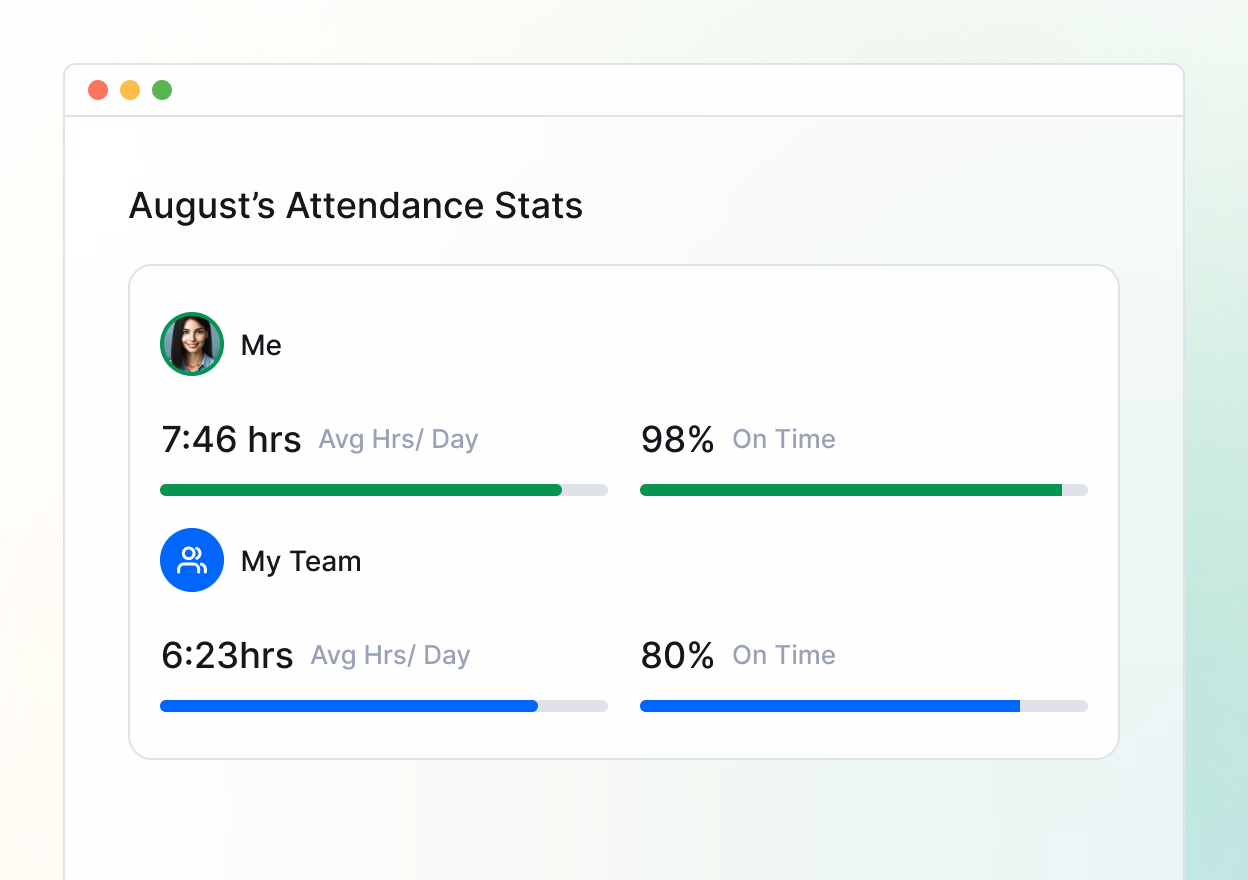Click the green Avg Hrs/Day progress bar

tap(361, 490)
